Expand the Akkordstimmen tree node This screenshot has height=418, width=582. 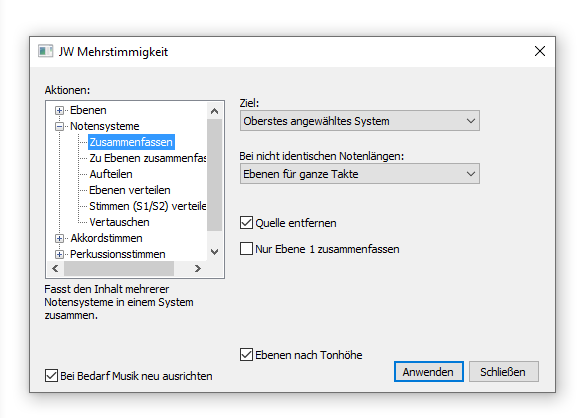[x=59, y=238]
